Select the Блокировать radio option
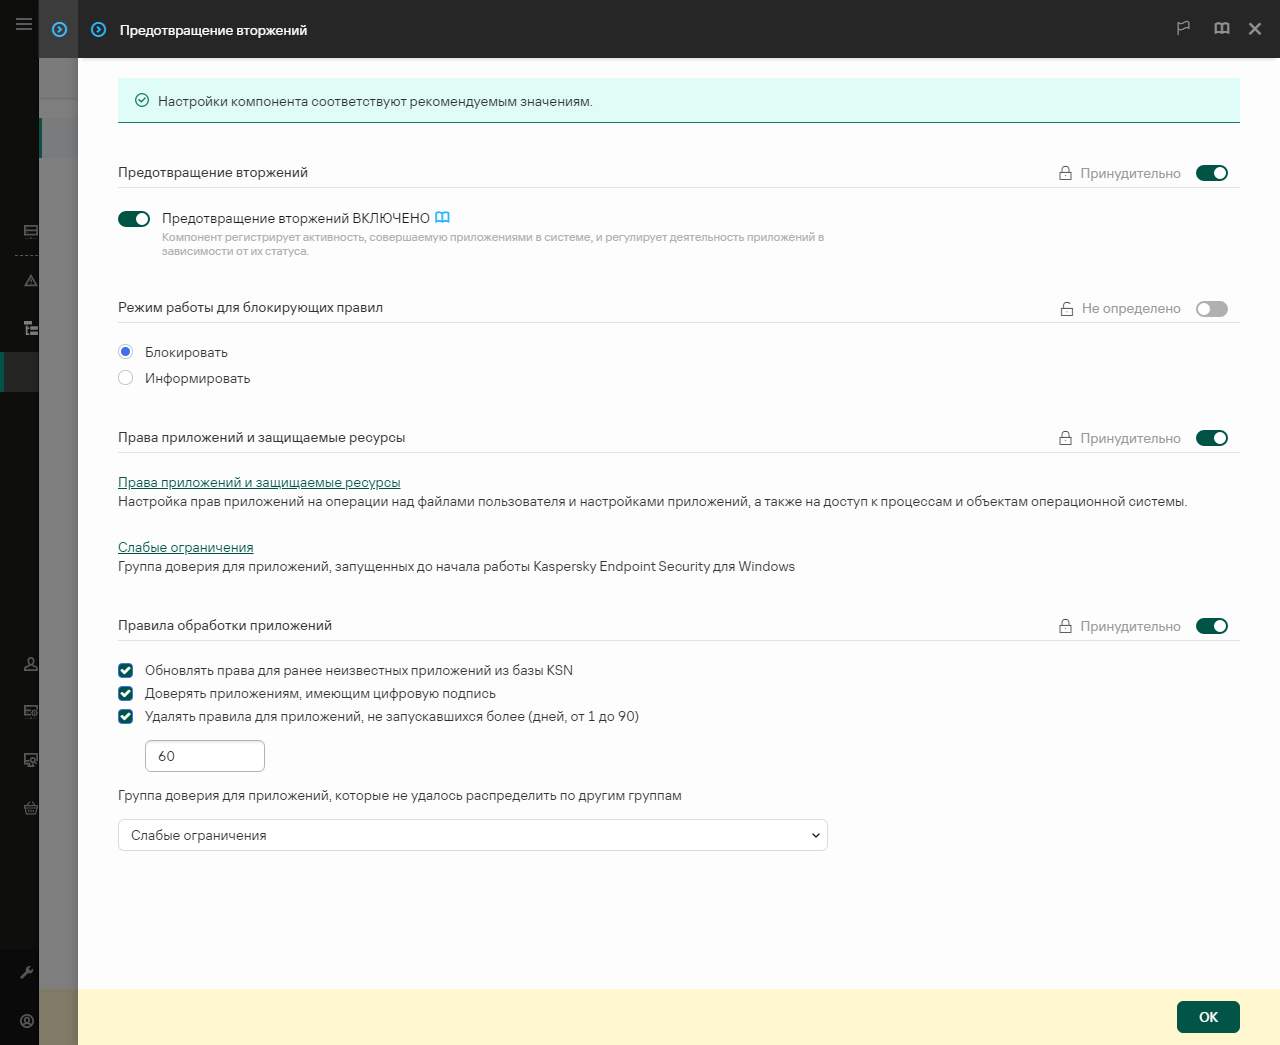Viewport: 1280px width, 1045px height. 125,352
